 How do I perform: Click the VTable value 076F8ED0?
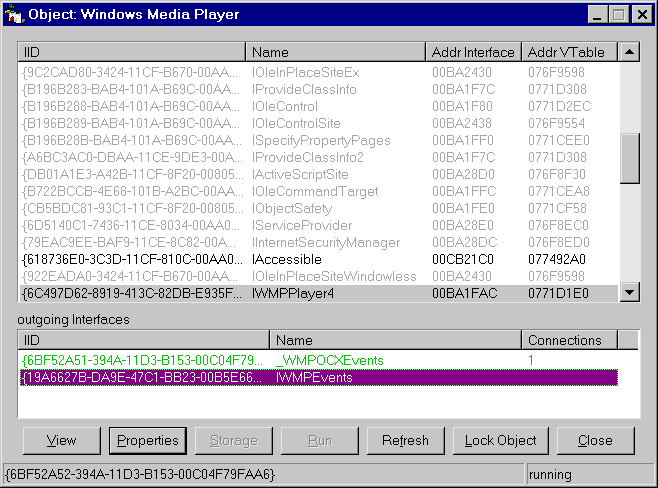click(559, 242)
